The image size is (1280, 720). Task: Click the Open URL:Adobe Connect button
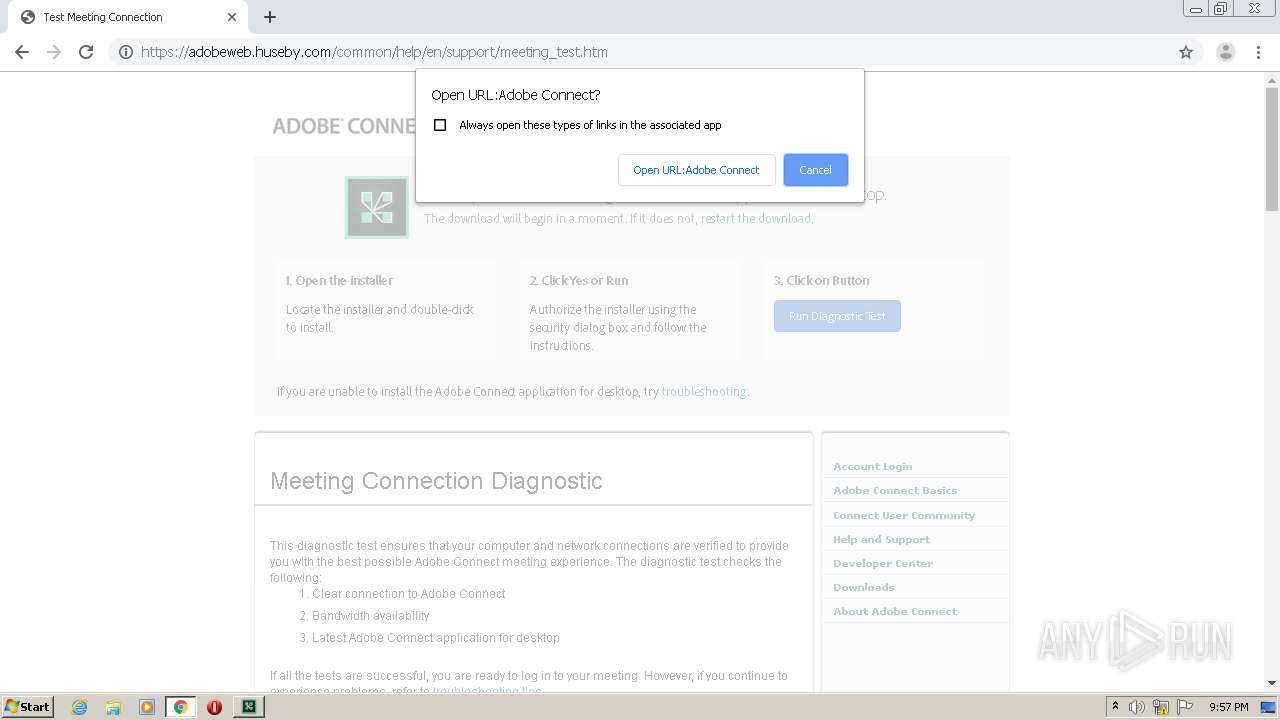coord(696,170)
